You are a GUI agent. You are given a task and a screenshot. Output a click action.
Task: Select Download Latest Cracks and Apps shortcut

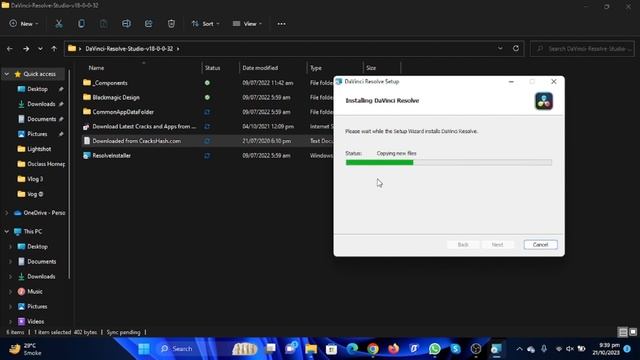point(144,127)
